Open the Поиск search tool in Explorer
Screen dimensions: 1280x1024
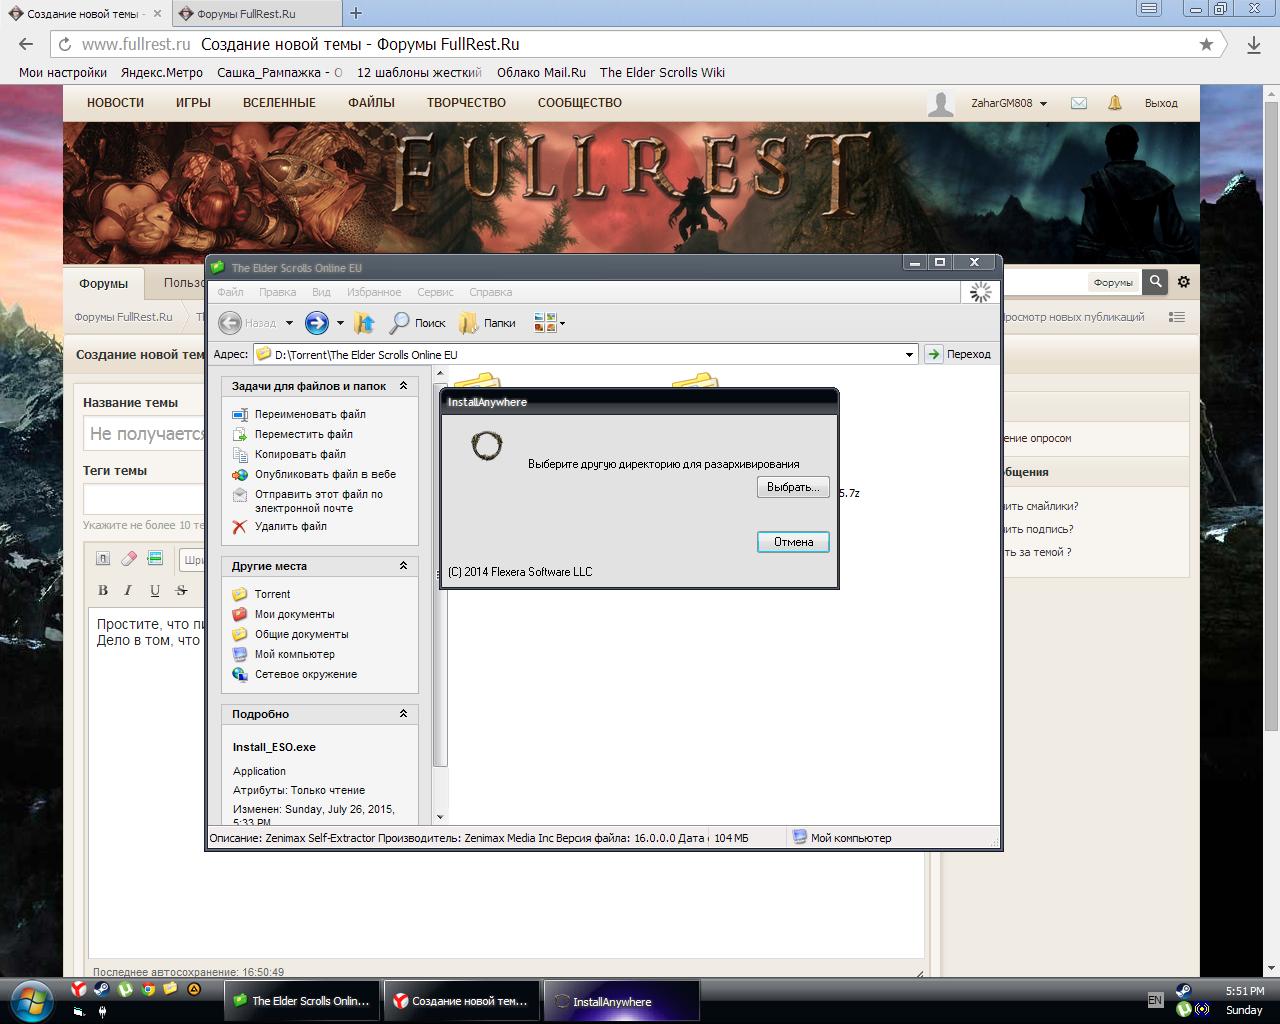pyautogui.click(x=417, y=323)
